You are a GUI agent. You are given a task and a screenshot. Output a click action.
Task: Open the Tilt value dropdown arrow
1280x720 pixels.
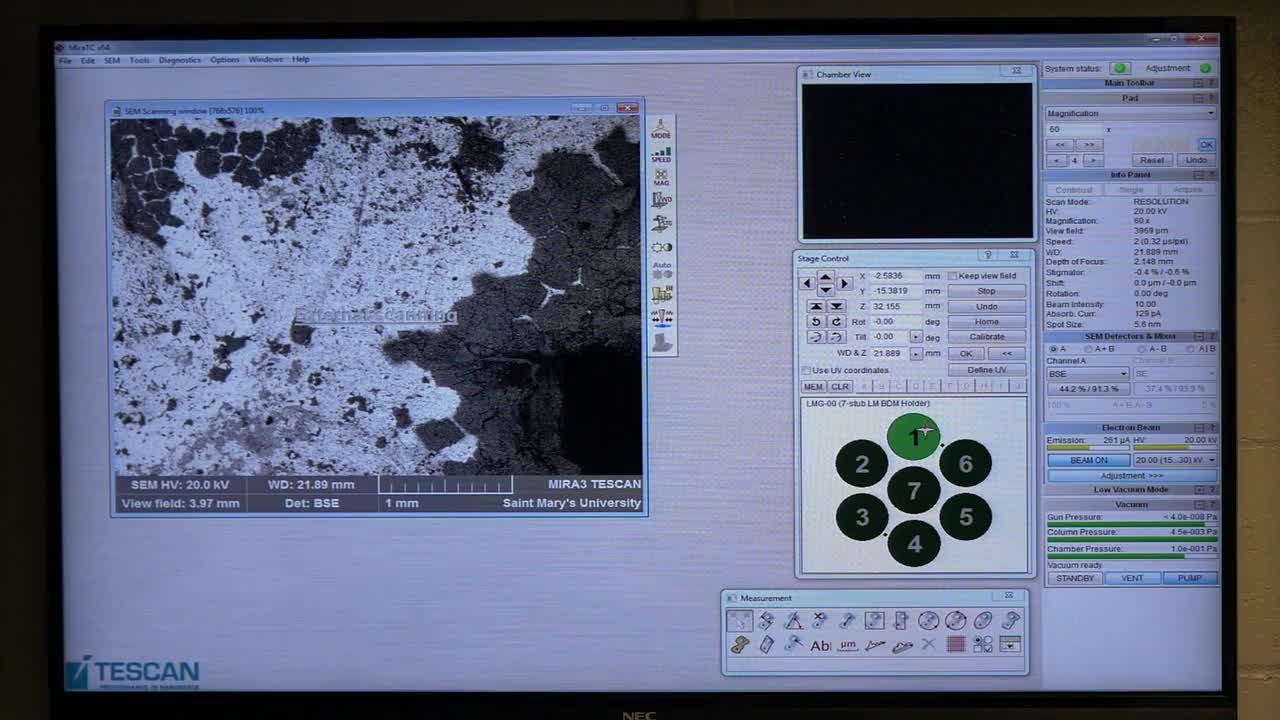[916, 337]
